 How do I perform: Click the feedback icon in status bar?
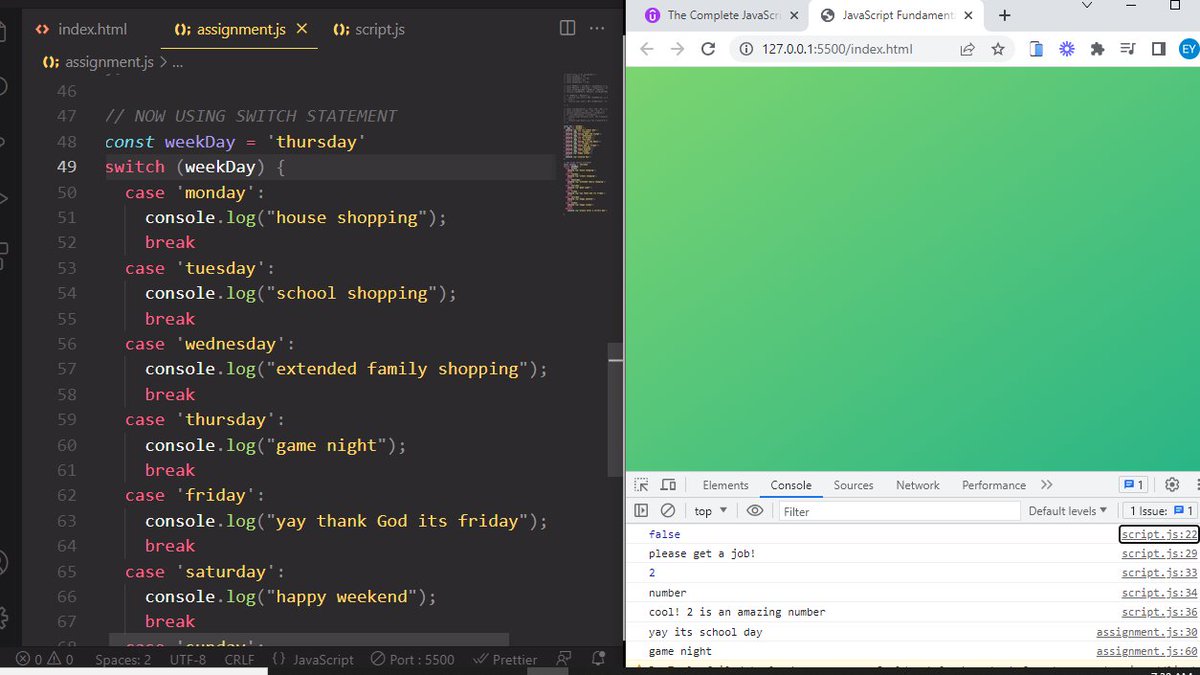tap(565, 659)
